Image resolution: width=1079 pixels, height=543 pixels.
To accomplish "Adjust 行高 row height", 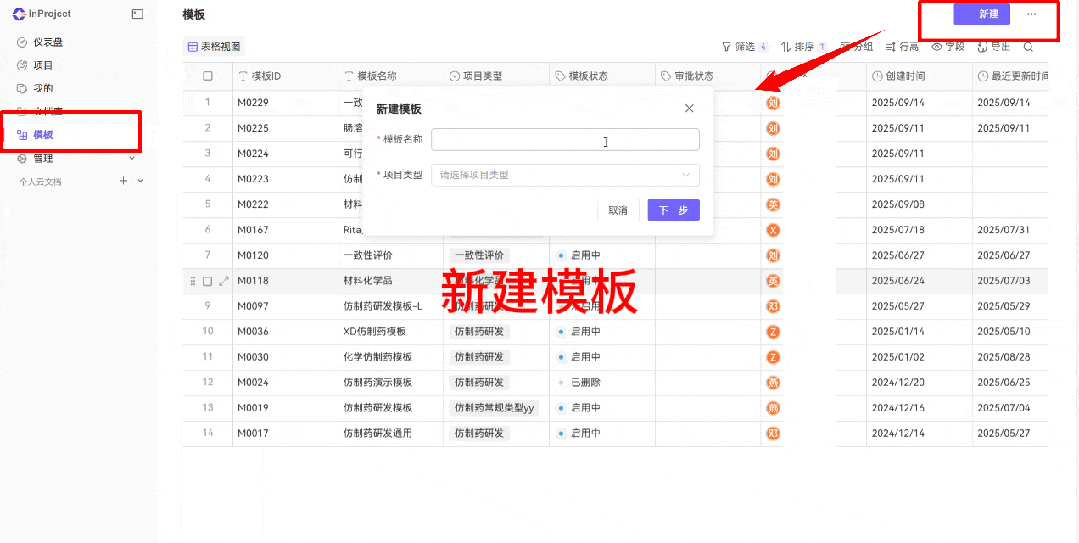I will (902, 47).
